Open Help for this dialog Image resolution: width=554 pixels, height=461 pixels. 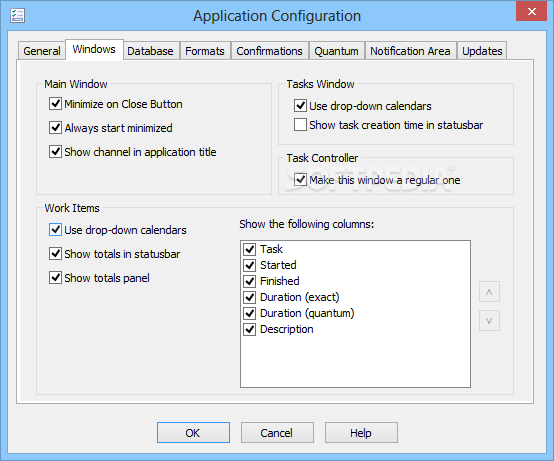[x=361, y=433]
